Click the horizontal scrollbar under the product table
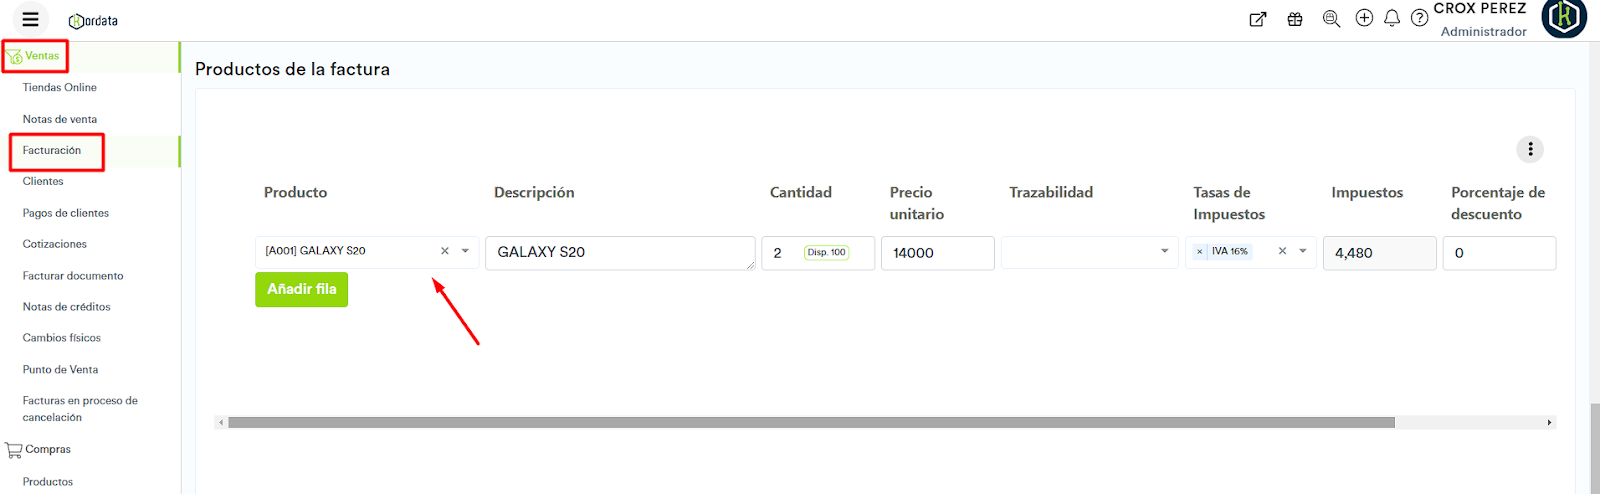1600x494 pixels. [x=810, y=423]
